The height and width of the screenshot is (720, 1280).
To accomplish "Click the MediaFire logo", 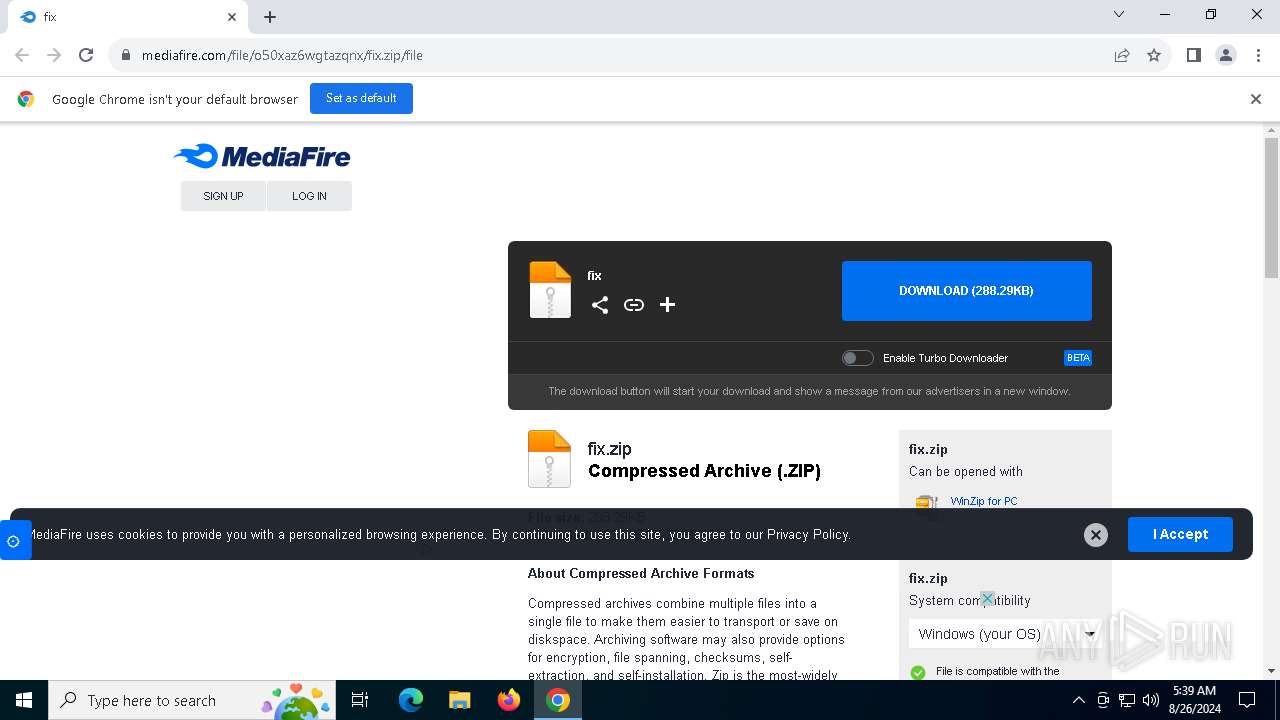I will point(262,156).
